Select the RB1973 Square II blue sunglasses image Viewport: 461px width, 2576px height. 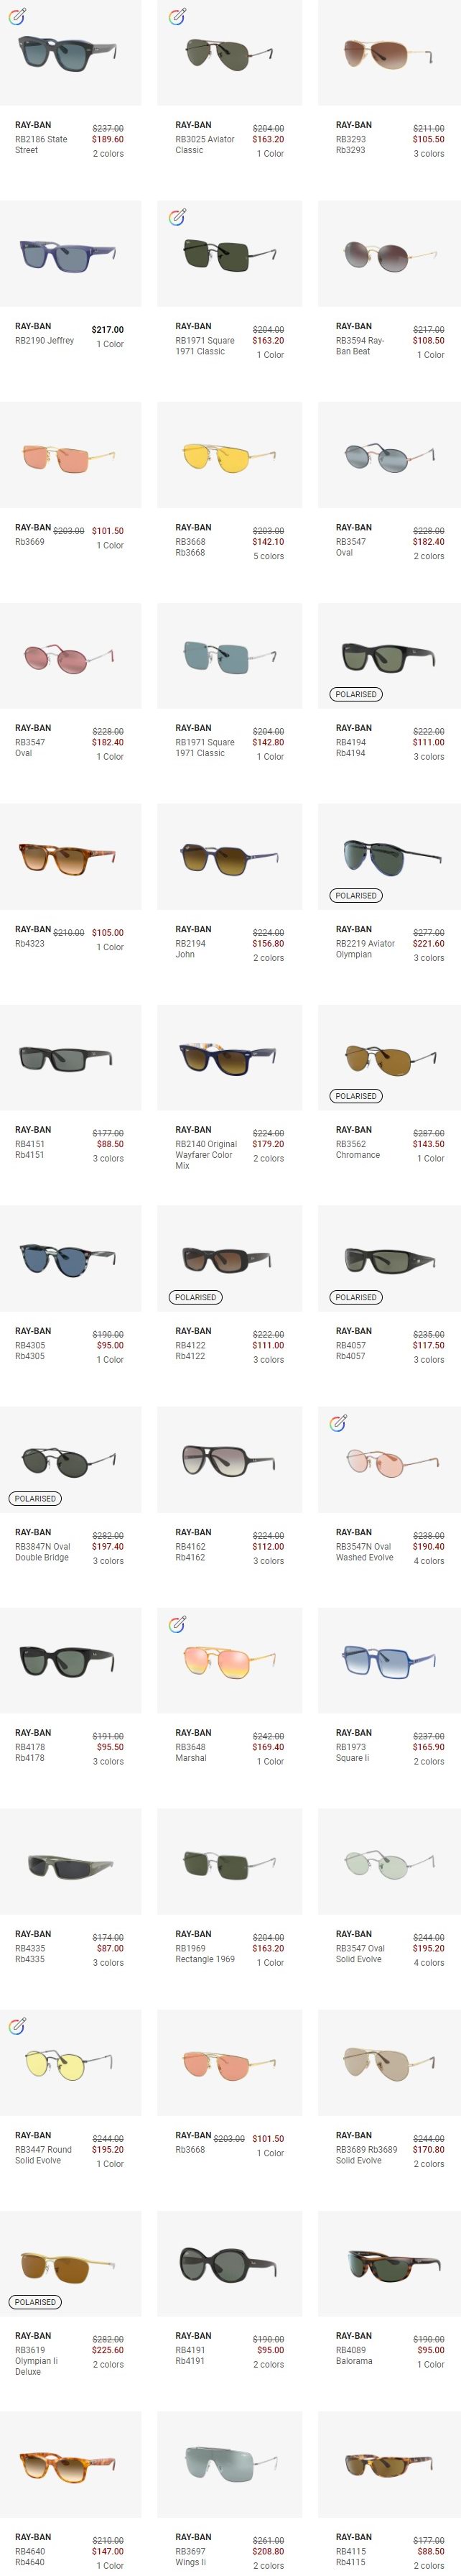(x=389, y=1661)
